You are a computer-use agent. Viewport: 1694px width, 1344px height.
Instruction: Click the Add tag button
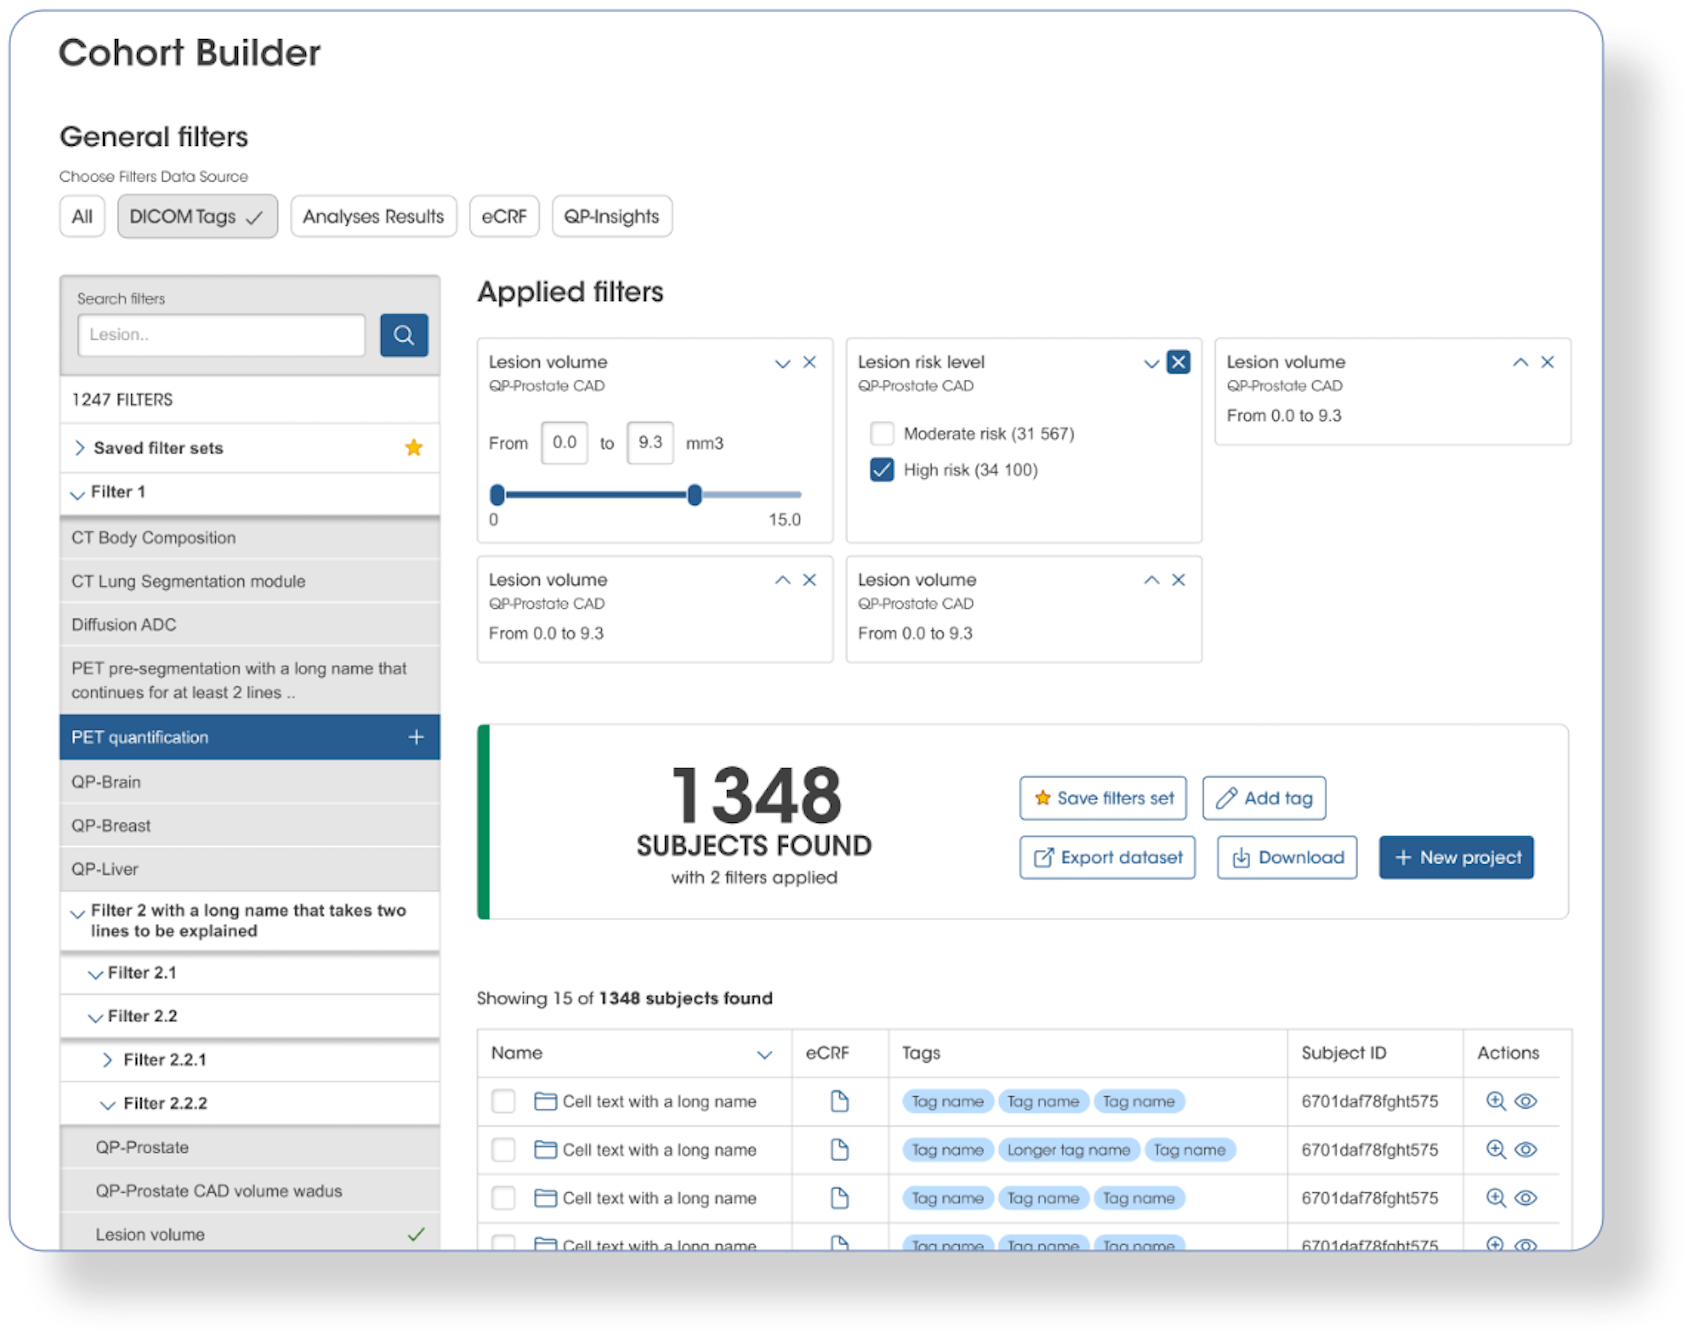[x=1264, y=798]
